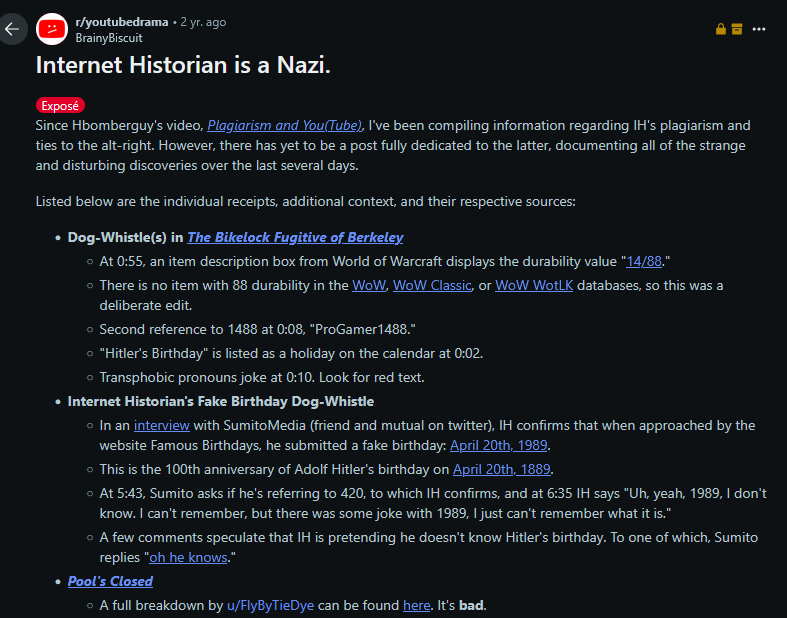Click the "2 yr. ago" timestamp

pyautogui.click(x=203, y=22)
